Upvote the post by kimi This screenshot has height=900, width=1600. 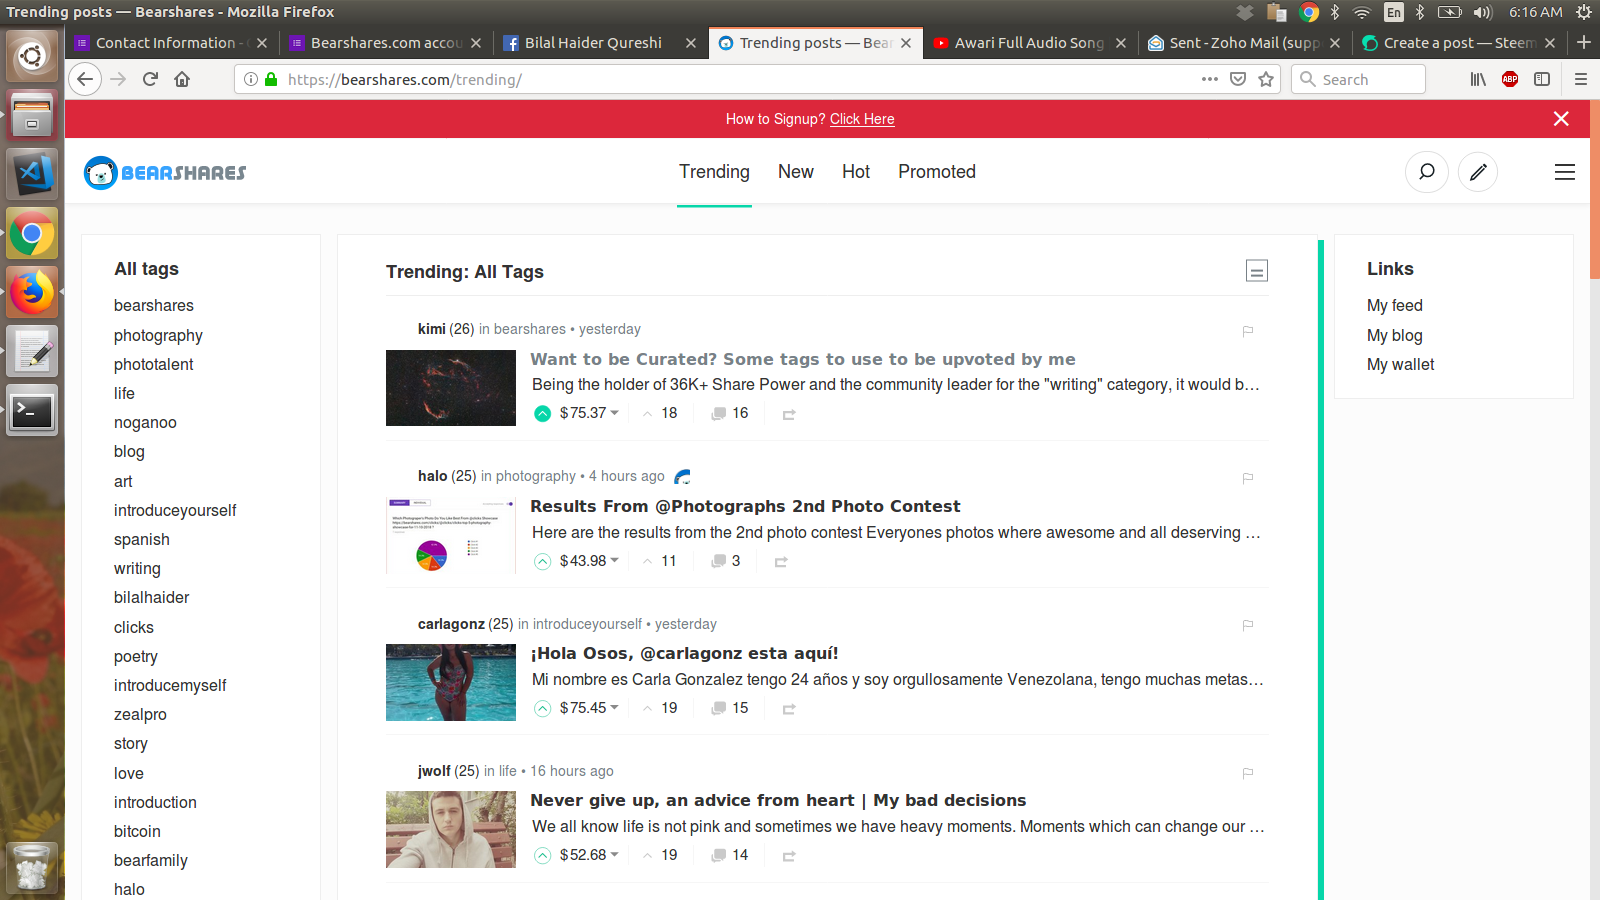[x=541, y=412]
